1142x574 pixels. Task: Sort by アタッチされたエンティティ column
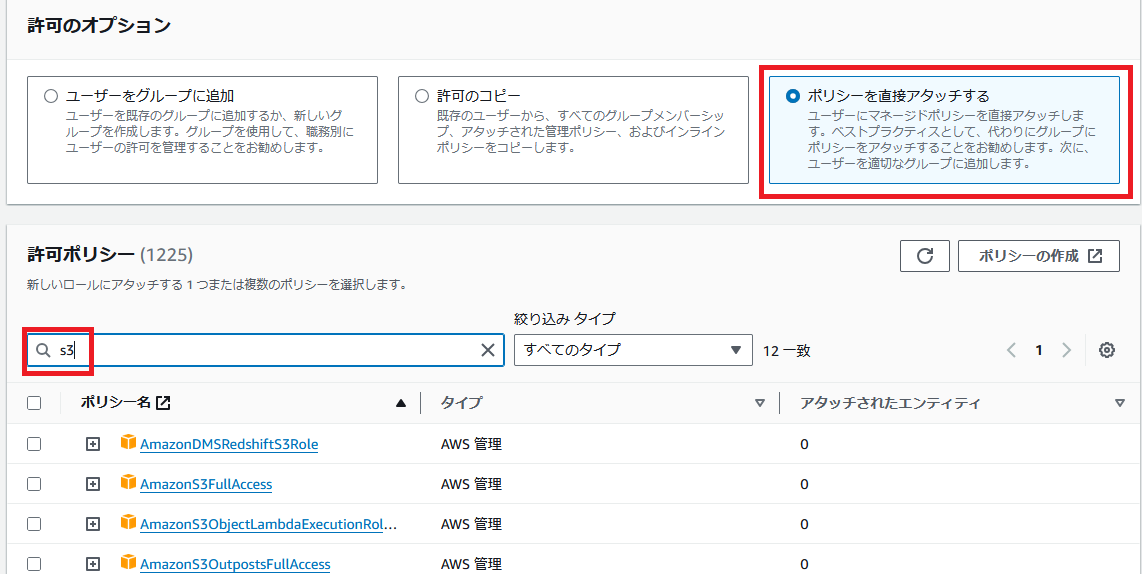(x=1120, y=403)
